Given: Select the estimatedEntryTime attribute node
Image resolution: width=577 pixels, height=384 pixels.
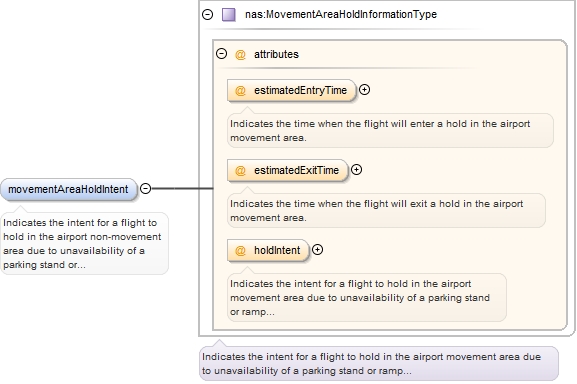Looking at the screenshot, I should click(291, 90).
